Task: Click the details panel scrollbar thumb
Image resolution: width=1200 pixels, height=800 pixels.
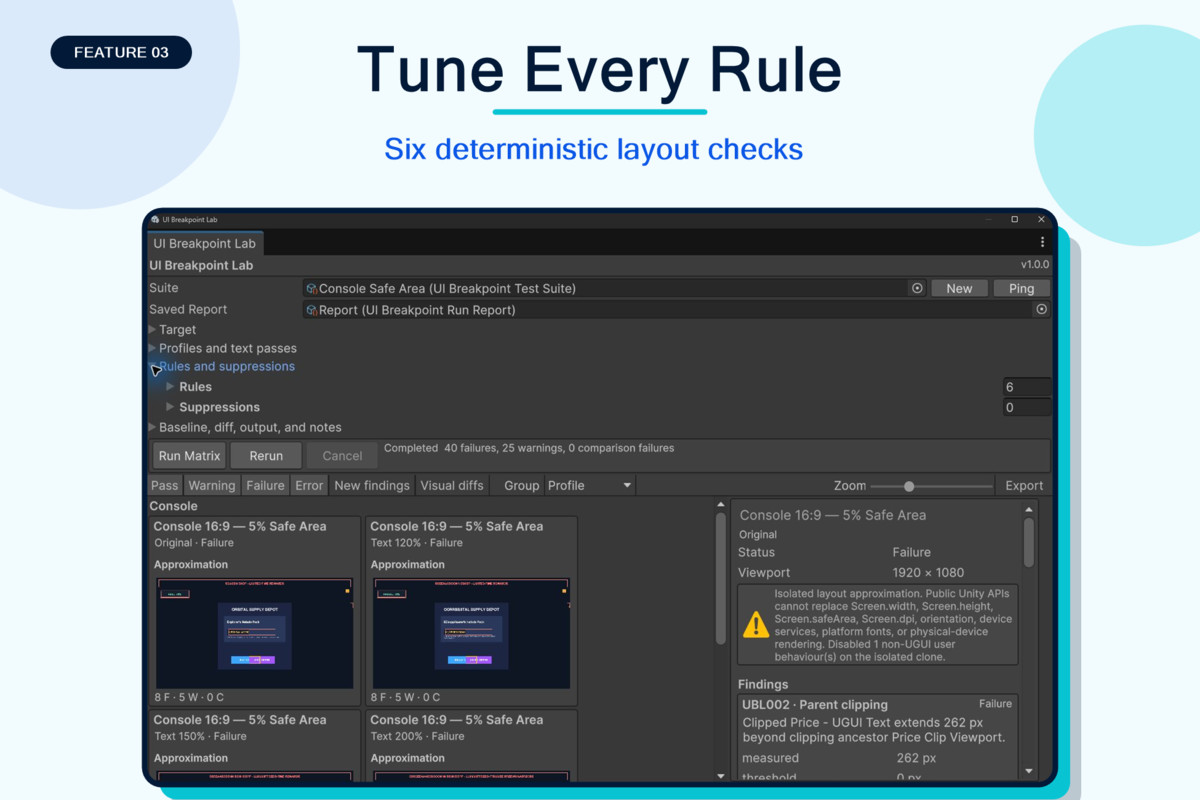Action: click(x=1029, y=542)
